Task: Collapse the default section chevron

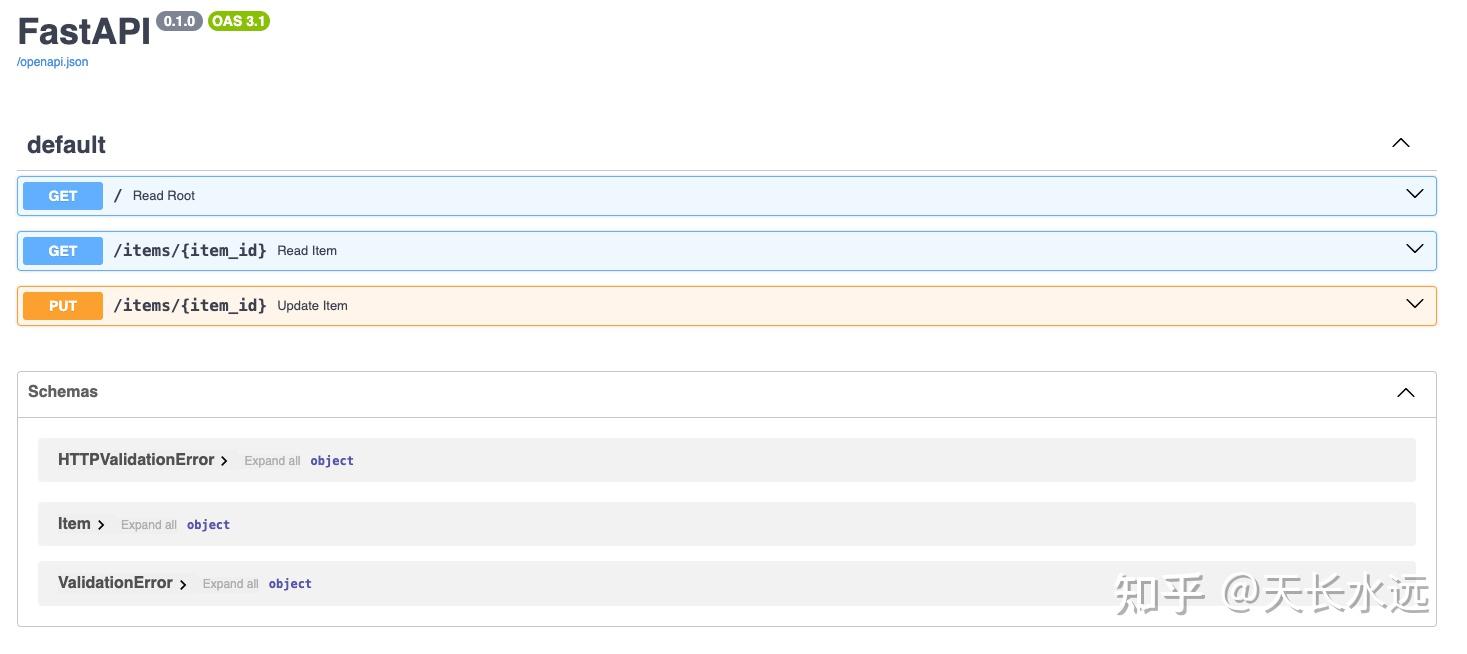Action: (x=1400, y=143)
